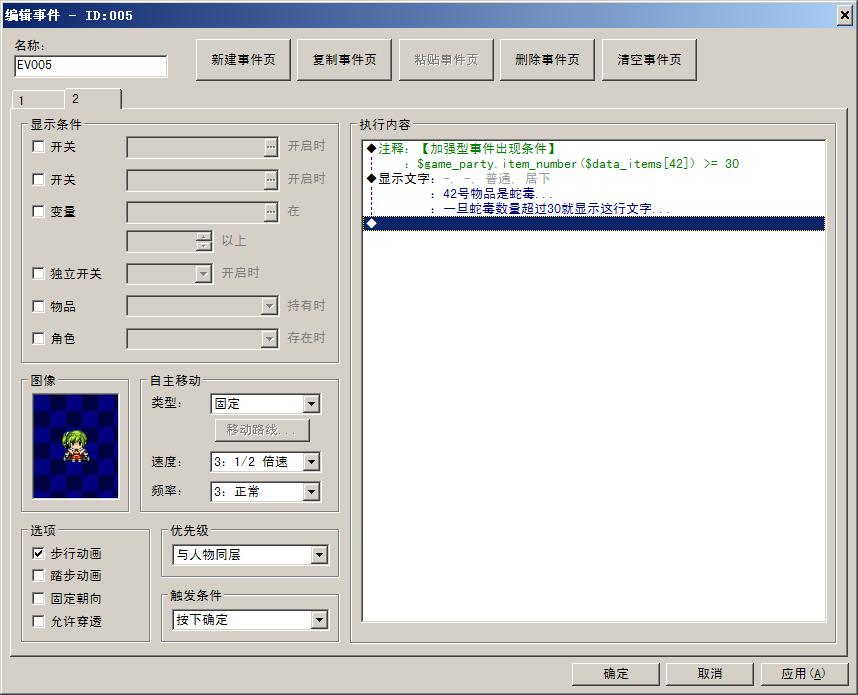The height and width of the screenshot is (695, 858).
Task: Open the 优先级 dropdown 与人物同层
Action: (251, 555)
